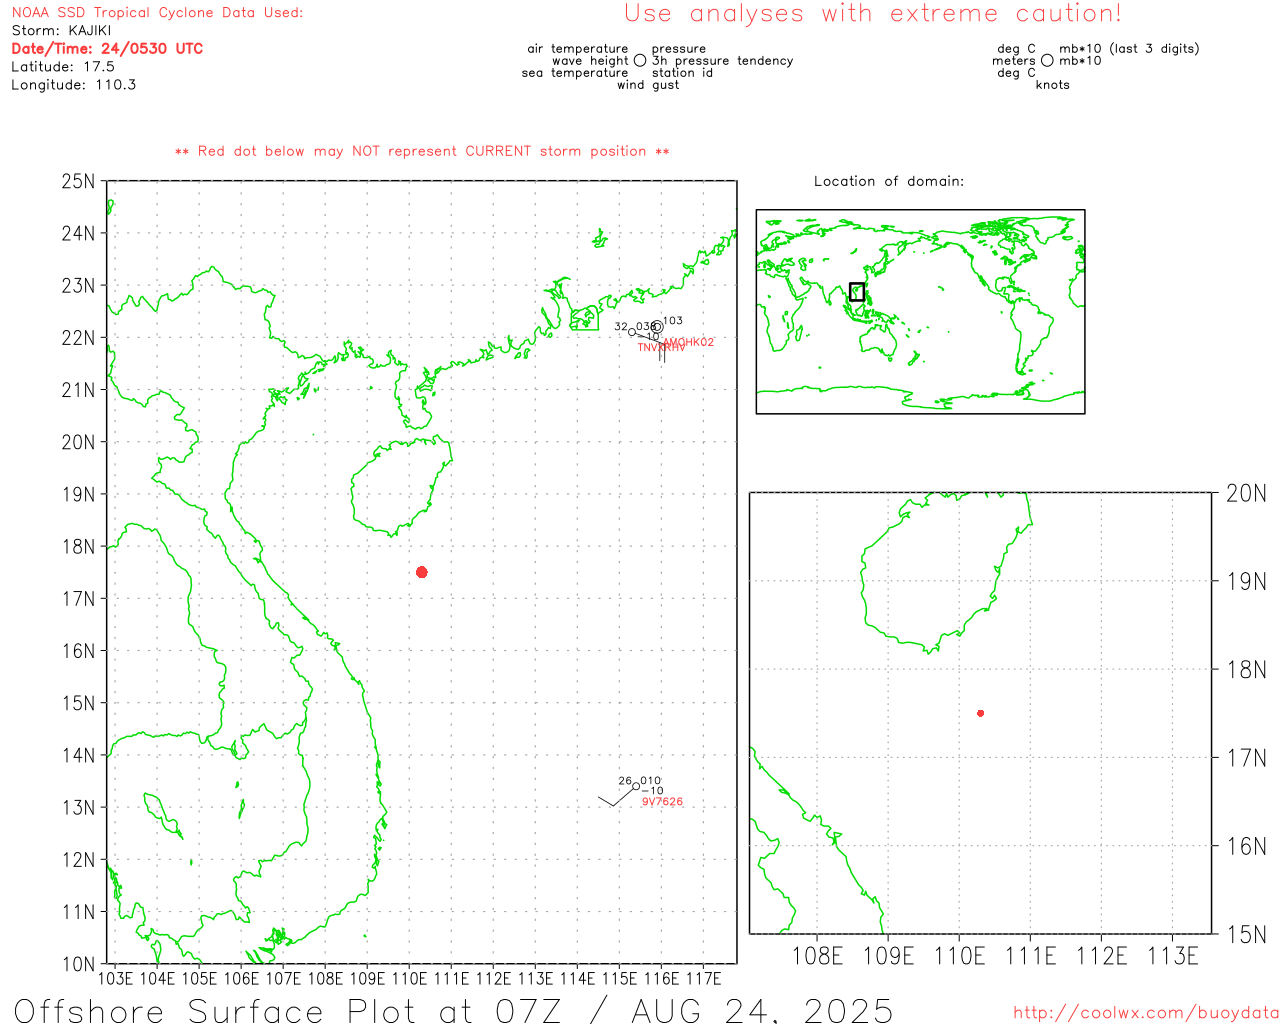
Task: Click the 10N latitude label on main map
Action: point(78,965)
